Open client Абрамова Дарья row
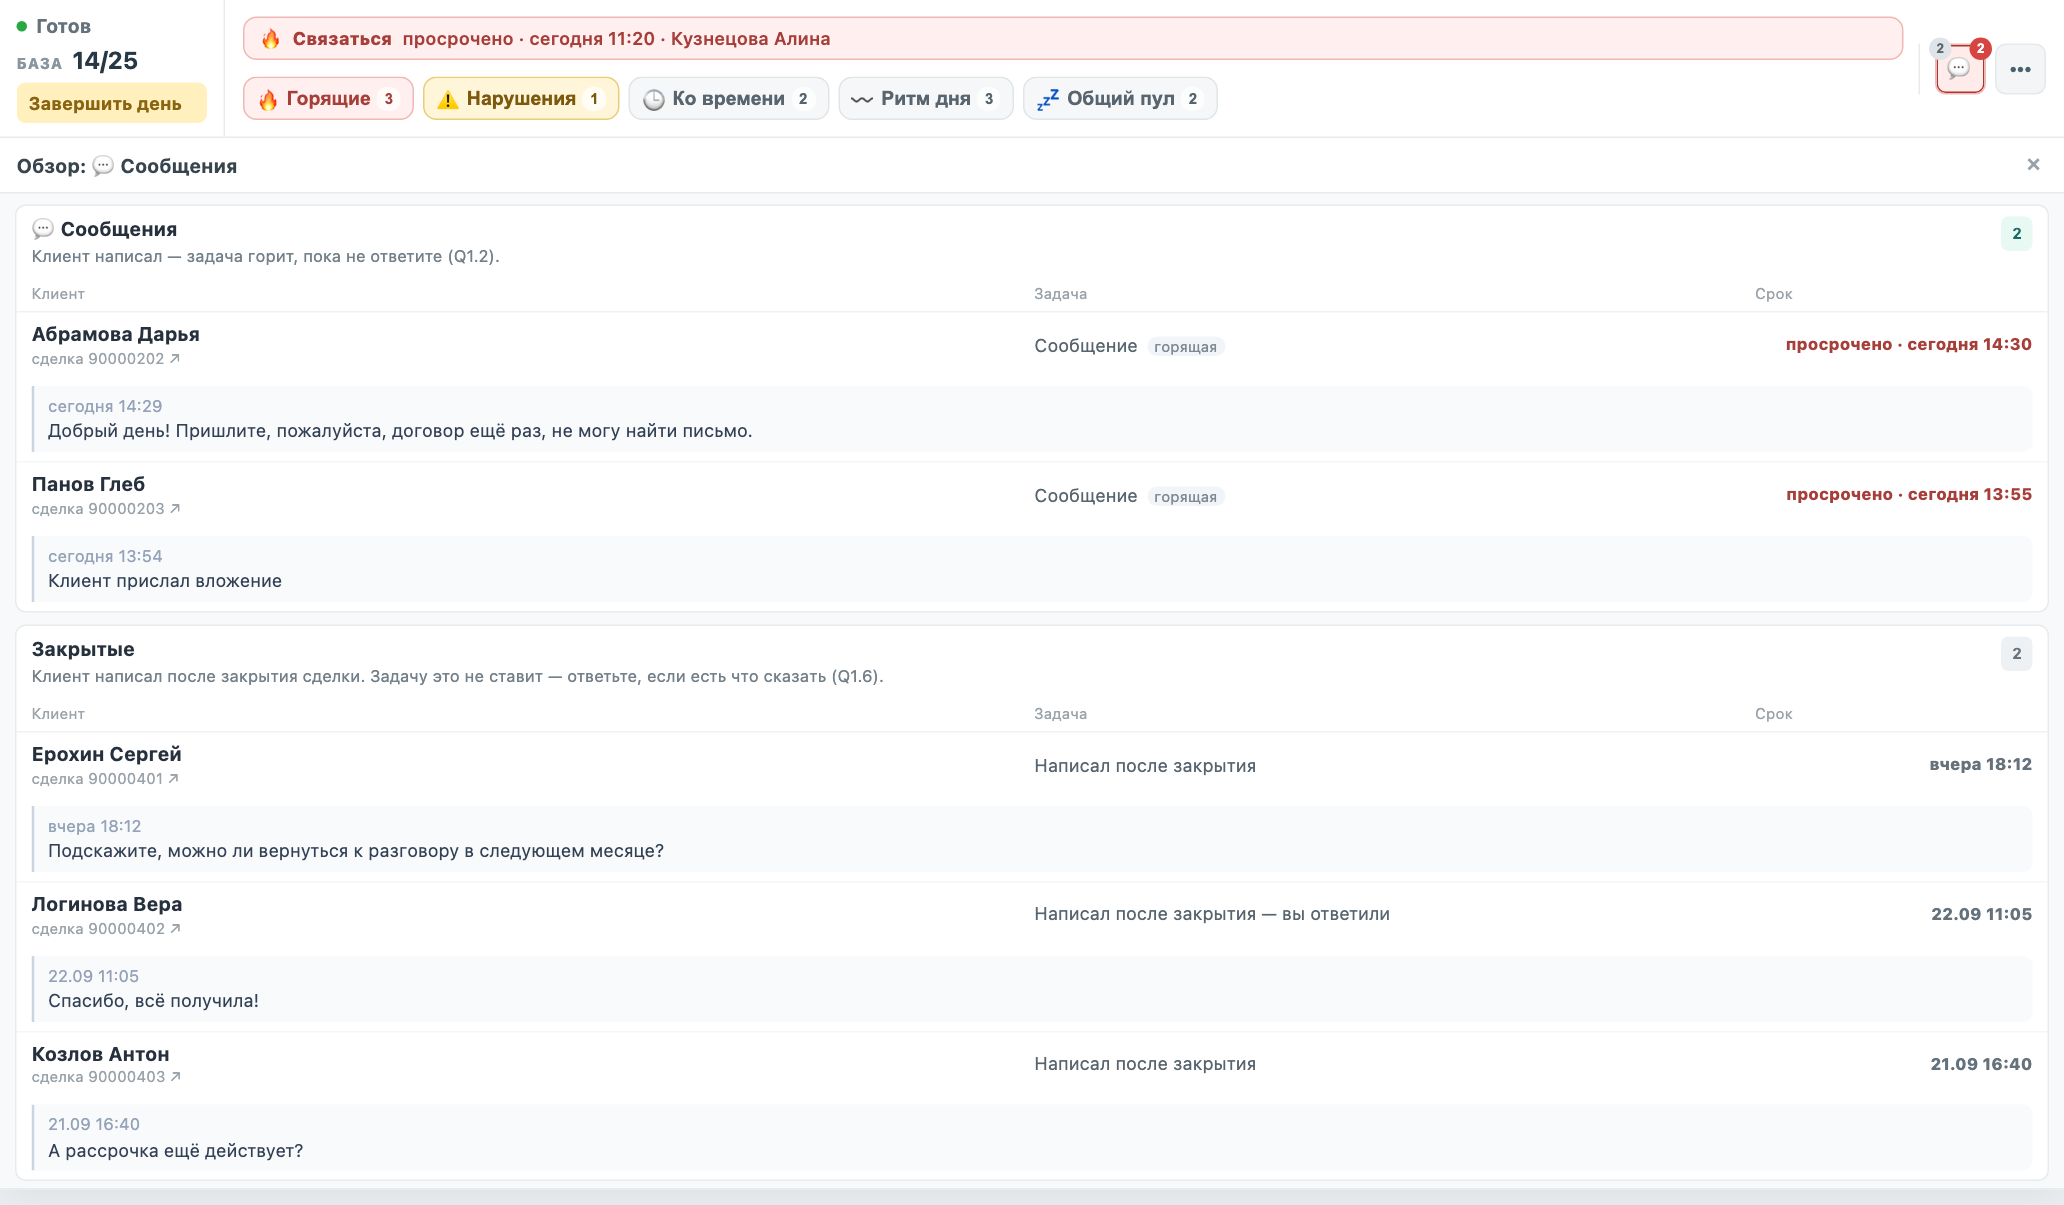The width and height of the screenshot is (2064, 1205). [x=1032, y=345]
